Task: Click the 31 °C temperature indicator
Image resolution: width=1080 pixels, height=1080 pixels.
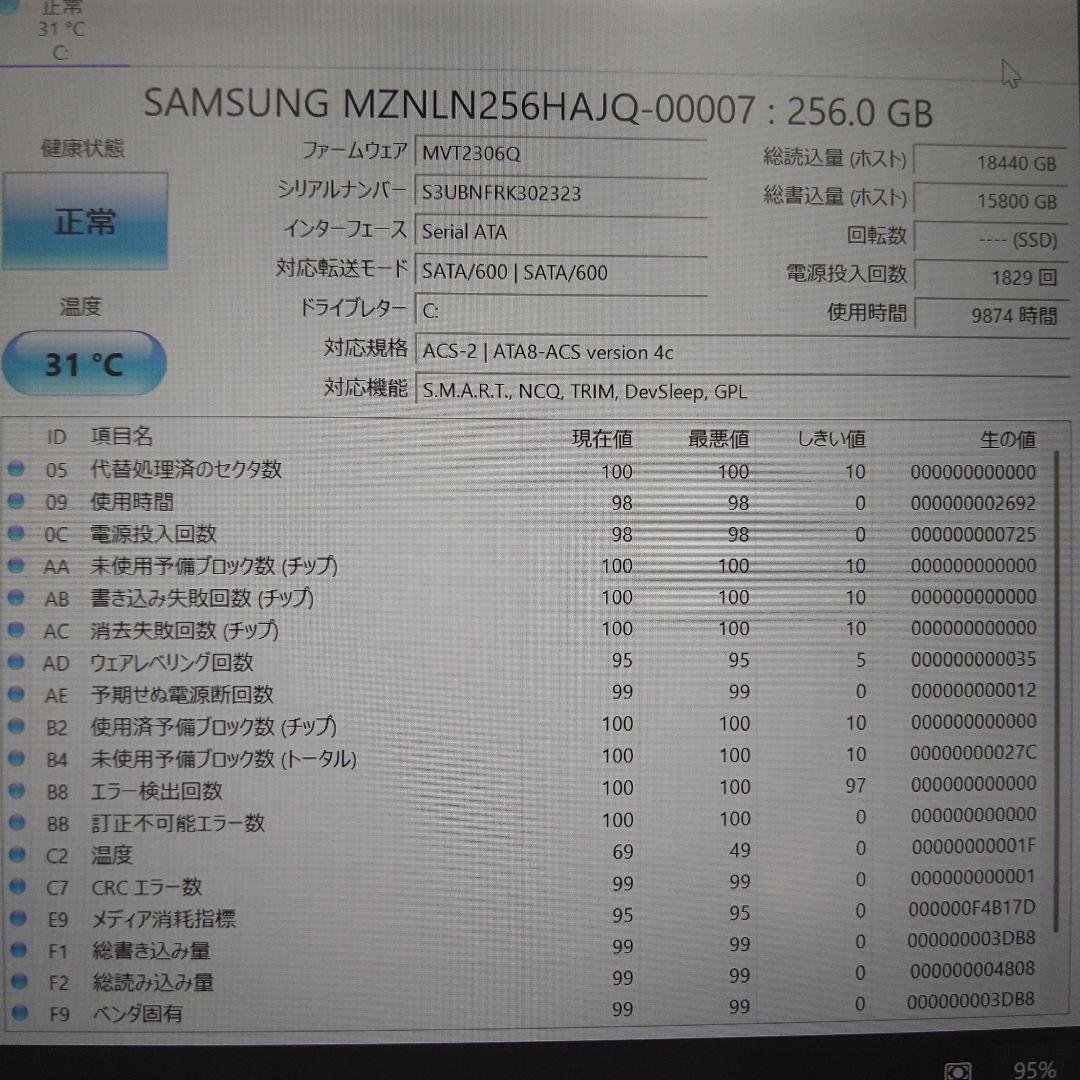Action: 84,364
